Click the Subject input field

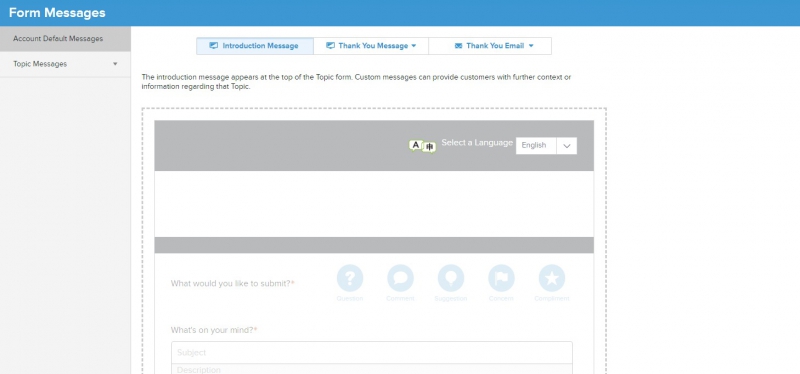coord(372,353)
